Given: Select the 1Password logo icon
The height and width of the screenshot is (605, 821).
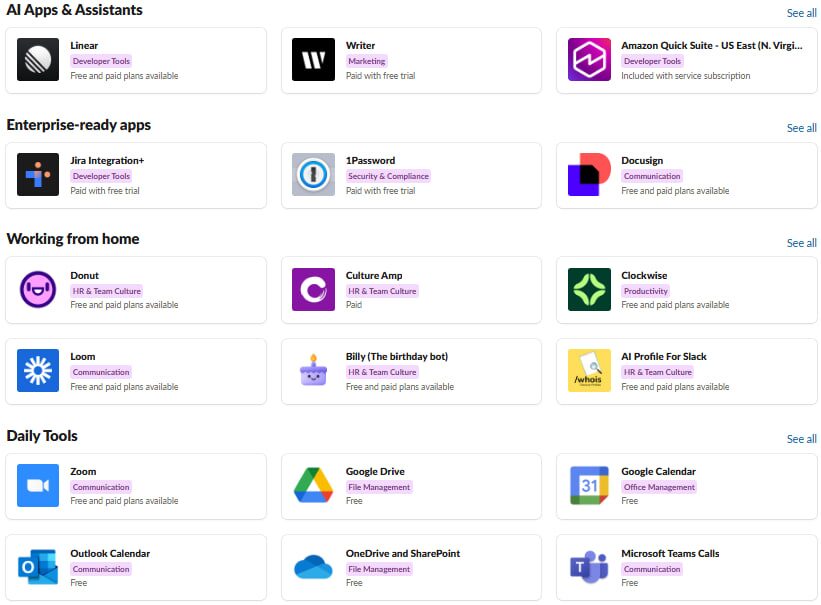Looking at the screenshot, I should 313,175.
